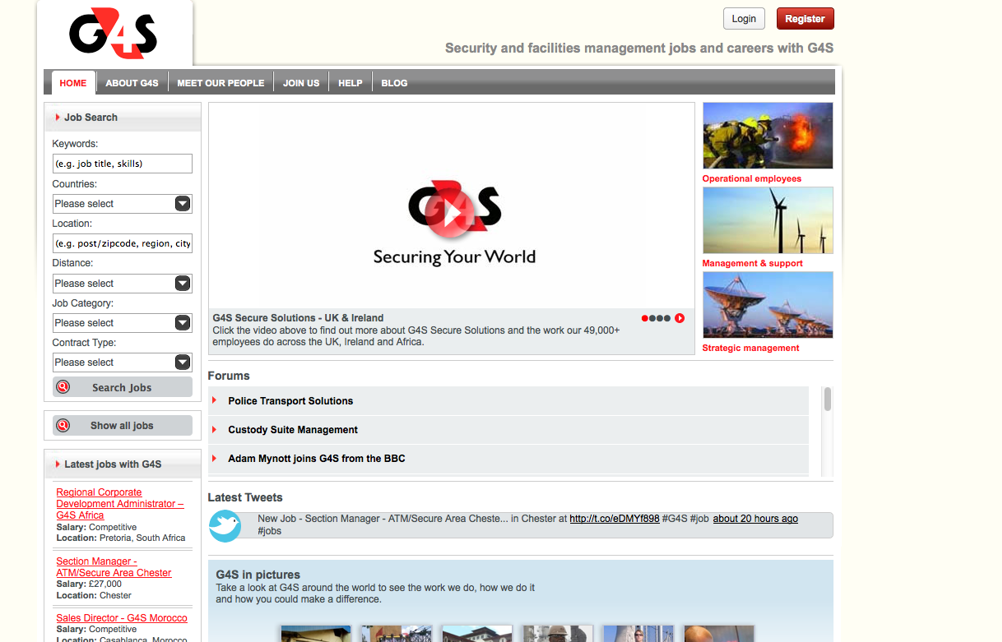Open the HELP menu item
This screenshot has height=642, width=1002.
tap(350, 83)
